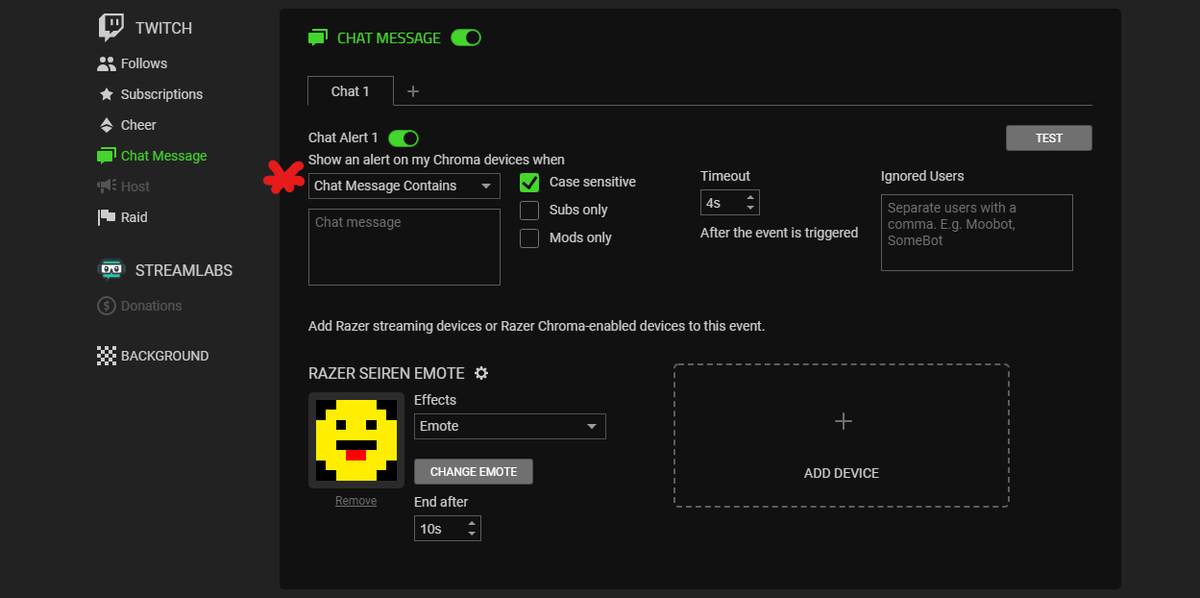Click the Cheer bits icon
Image resolution: width=1200 pixels, height=598 pixels.
tap(106, 125)
